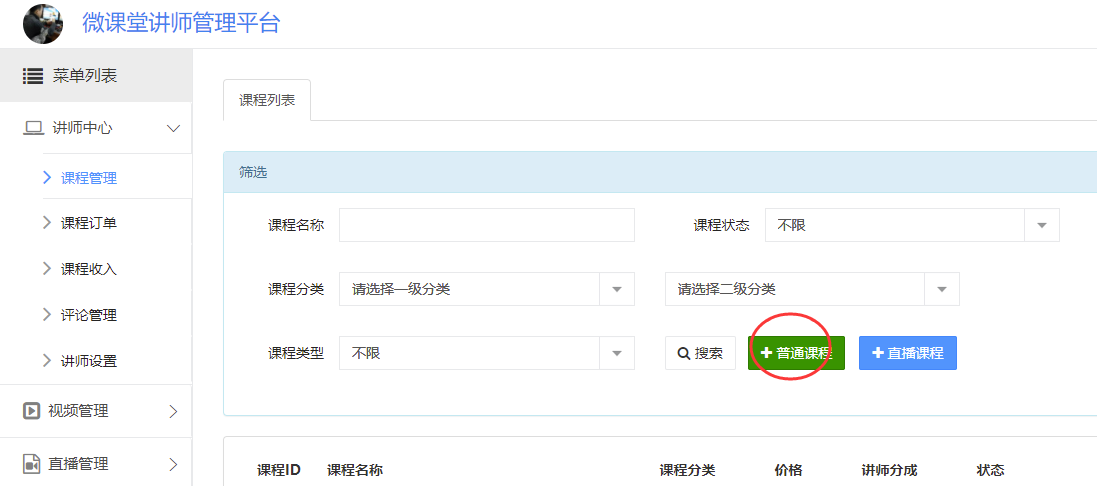1097x486 pixels.
Task: Open the 微课堂讲师管理平台 title link
Action: click(181, 23)
